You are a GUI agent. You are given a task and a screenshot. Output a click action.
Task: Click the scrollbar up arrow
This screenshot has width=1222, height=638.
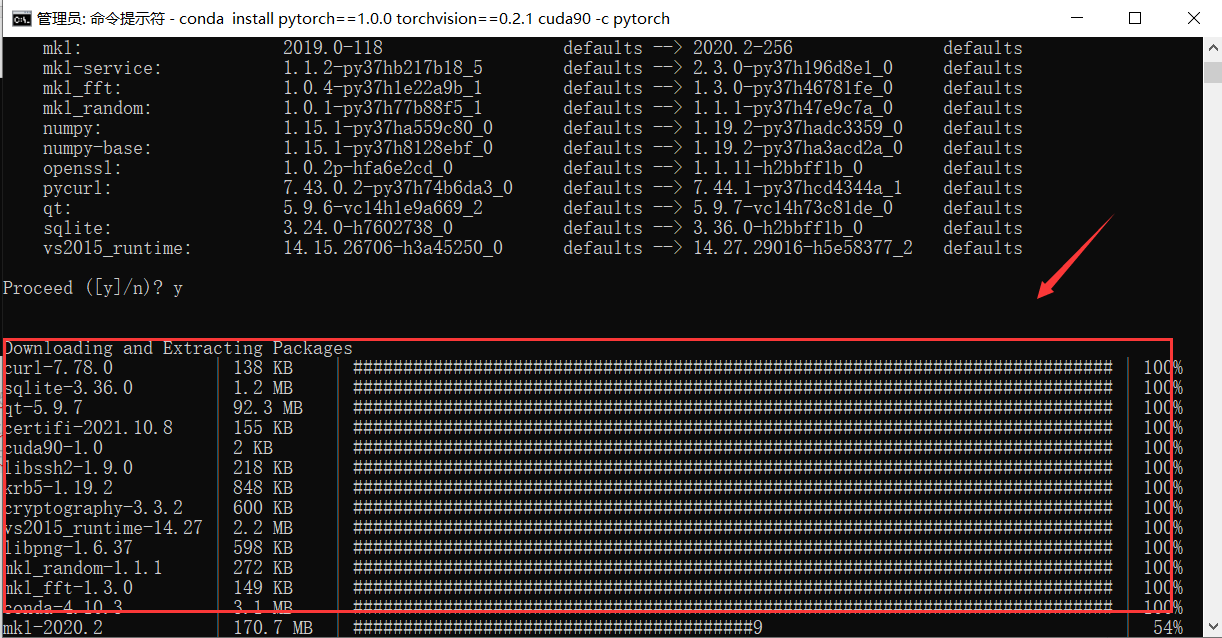point(1211,47)
